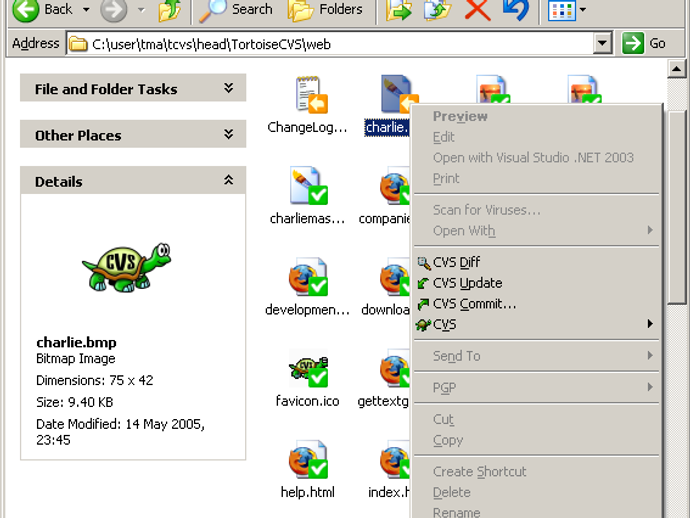Open the Views dropdown arrow
The width and height of the screenshot is (690, 518).
583,10
